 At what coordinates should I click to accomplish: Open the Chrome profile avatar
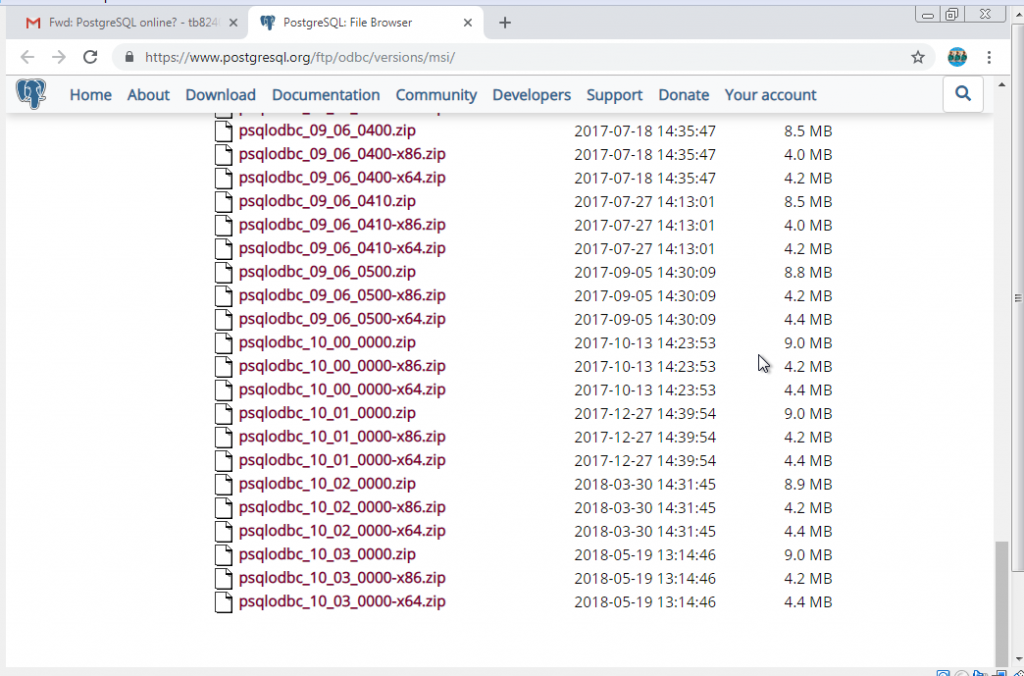coord(957,57)
